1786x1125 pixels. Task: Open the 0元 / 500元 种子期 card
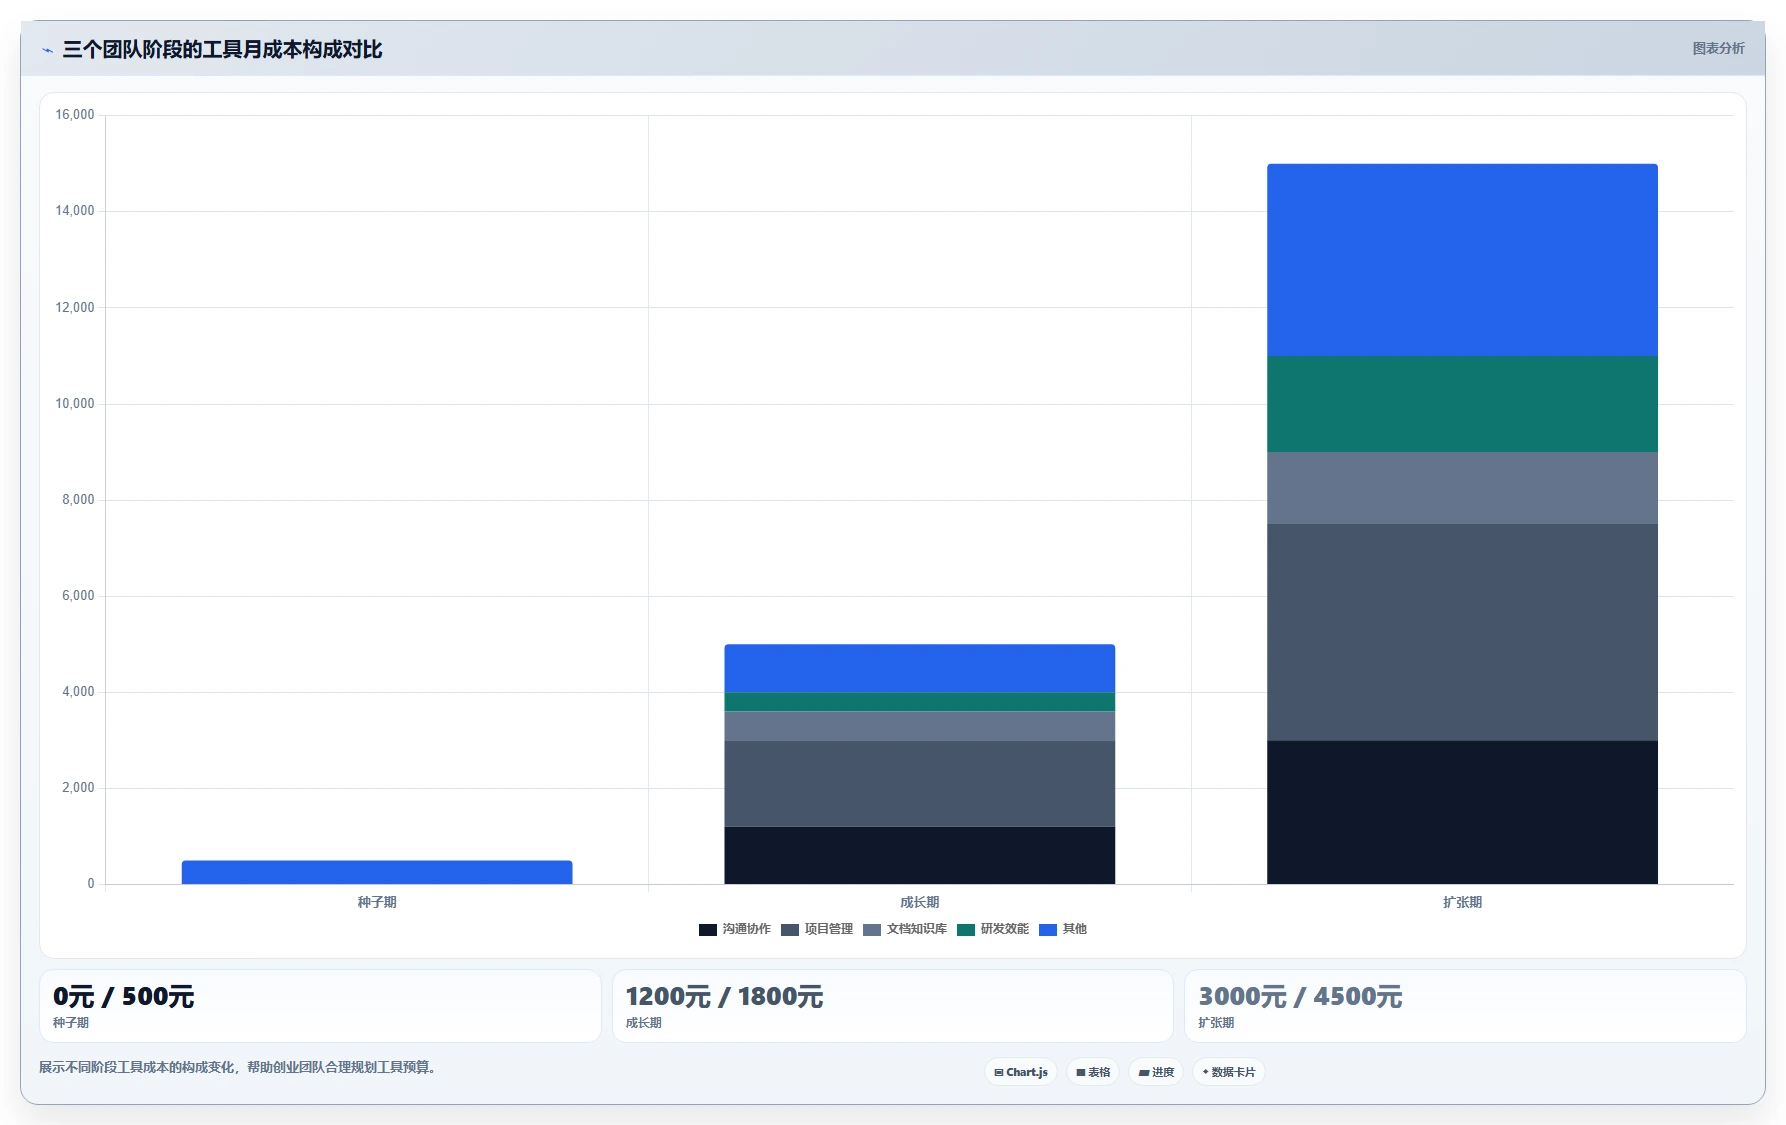320,1006
